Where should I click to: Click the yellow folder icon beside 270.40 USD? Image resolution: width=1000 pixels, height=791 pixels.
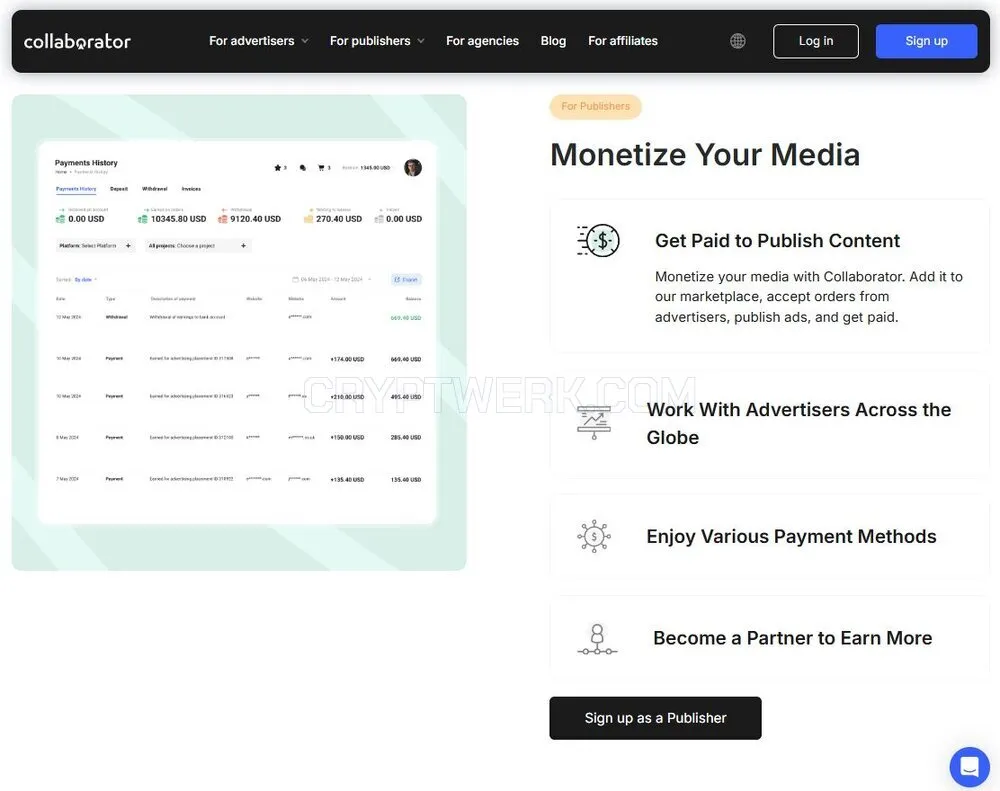click(309, 219)
